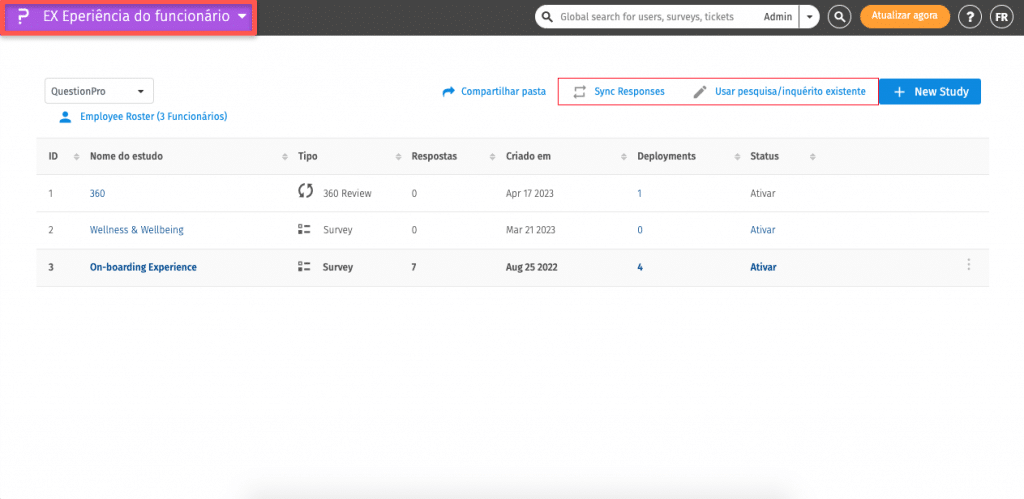Viewport: 1024px width, 499px height.
Task: Open the Wellness & Wellbeing study
Action: coord(136,230)
